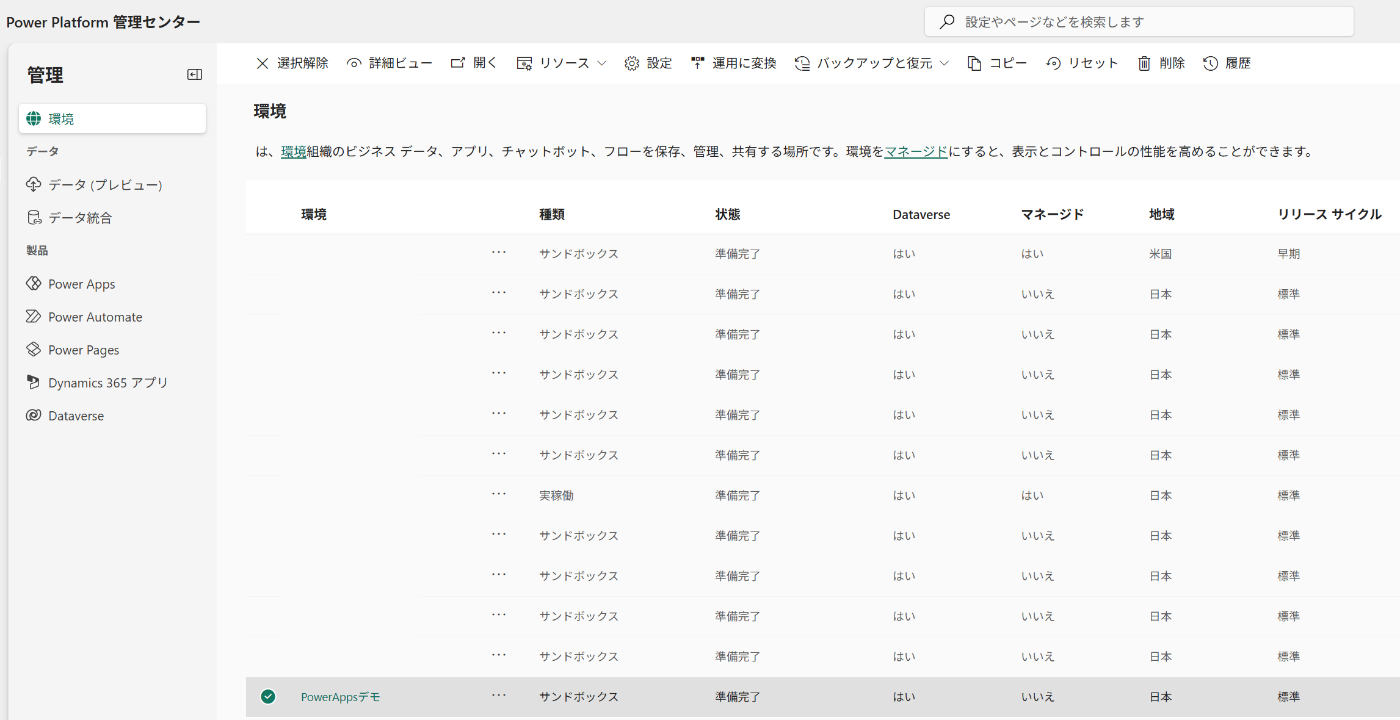Open more options (…) for the 実稼働 row
The width and height of the screenshot is (1400, 720).
pos(499,493)
